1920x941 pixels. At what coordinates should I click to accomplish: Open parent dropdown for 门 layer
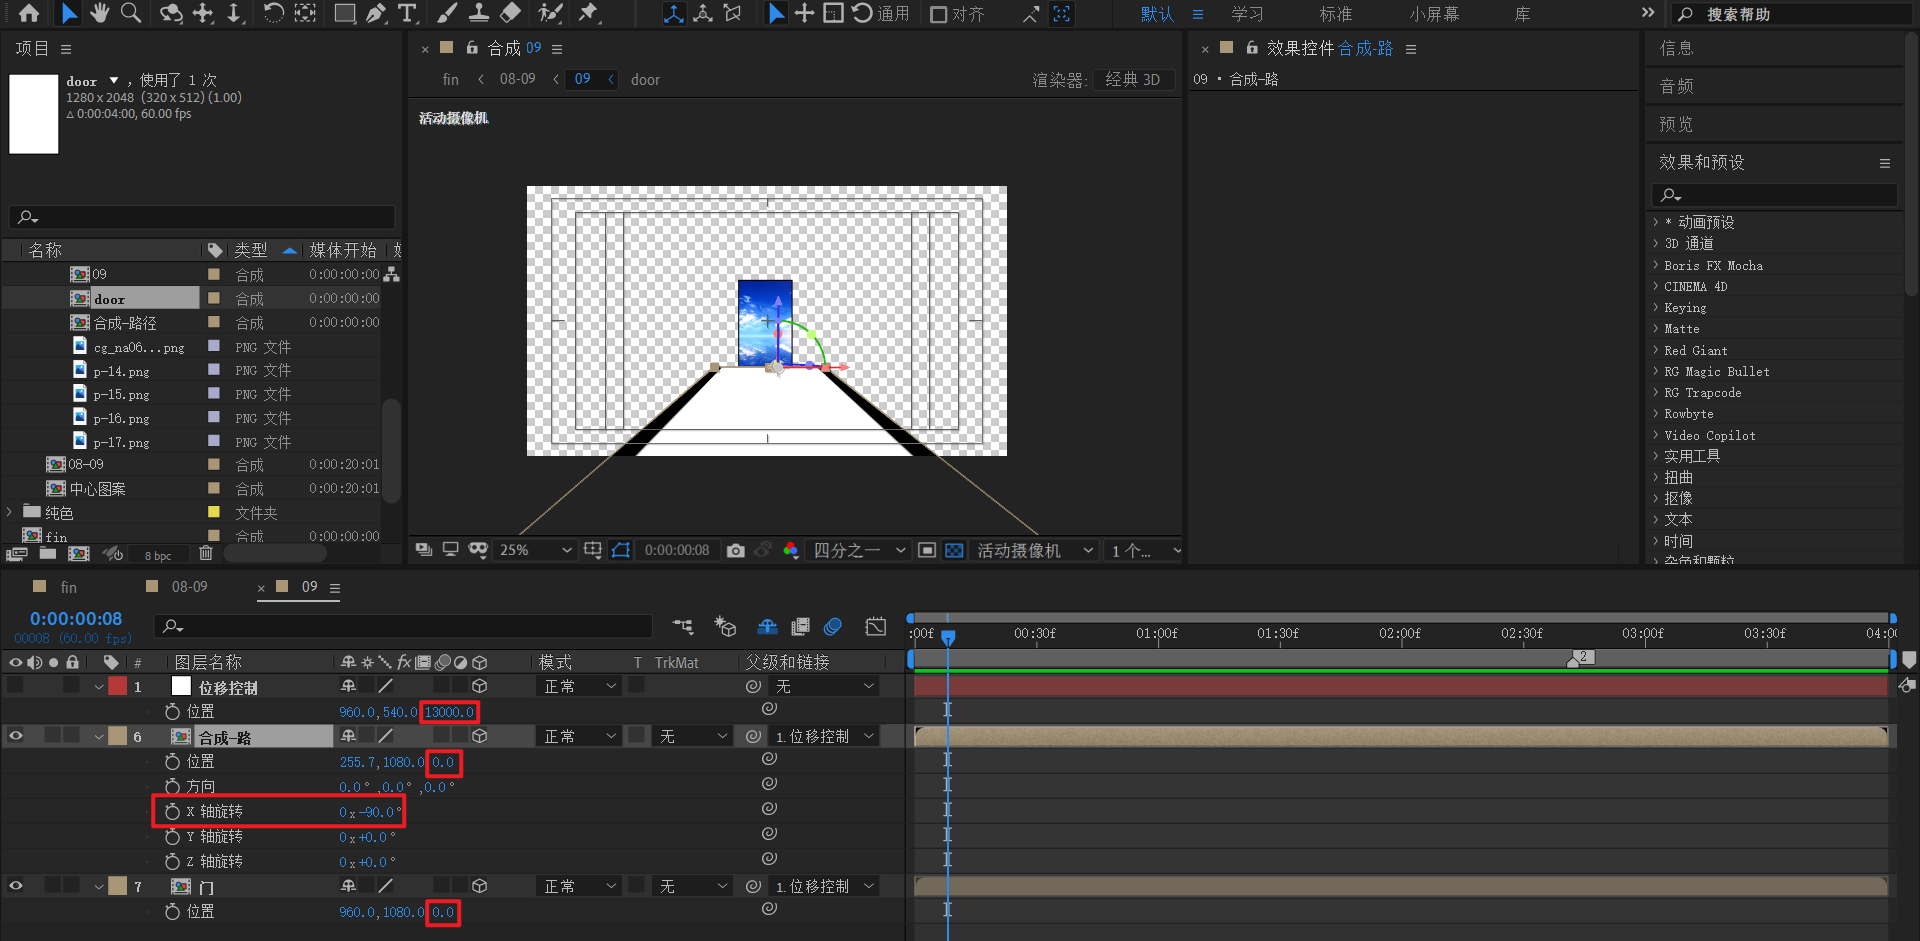pyautogui.click(x=824, y=886)
